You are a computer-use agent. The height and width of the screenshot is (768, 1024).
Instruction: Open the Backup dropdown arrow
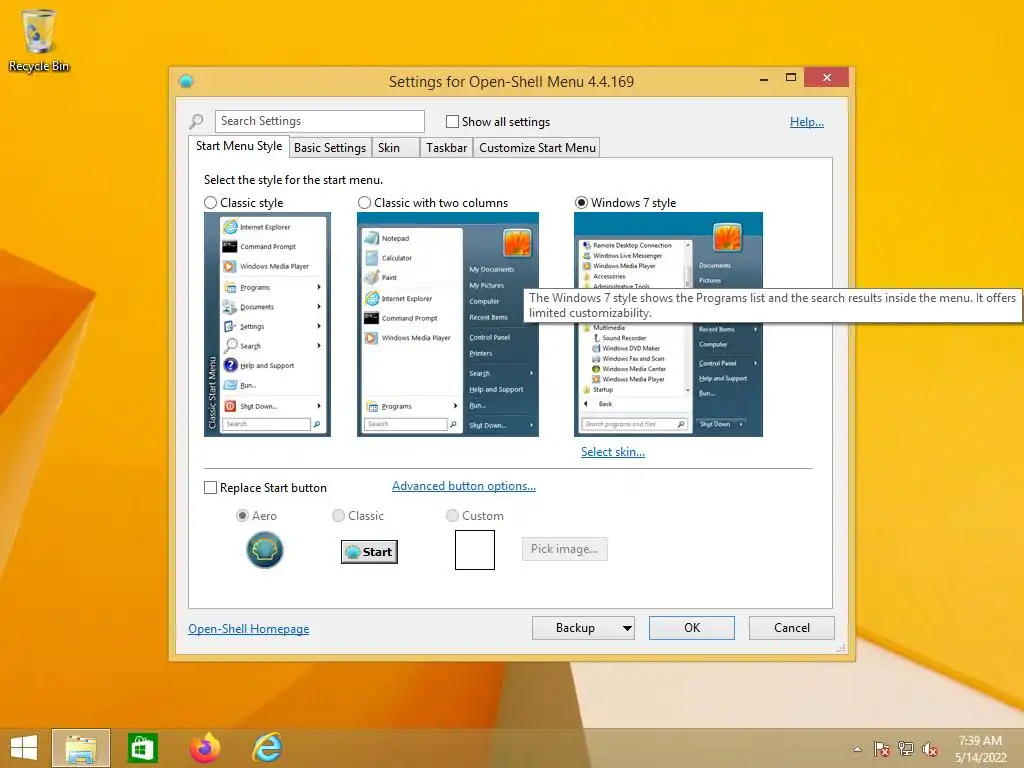pyautogui.click(x=627, y=628)
